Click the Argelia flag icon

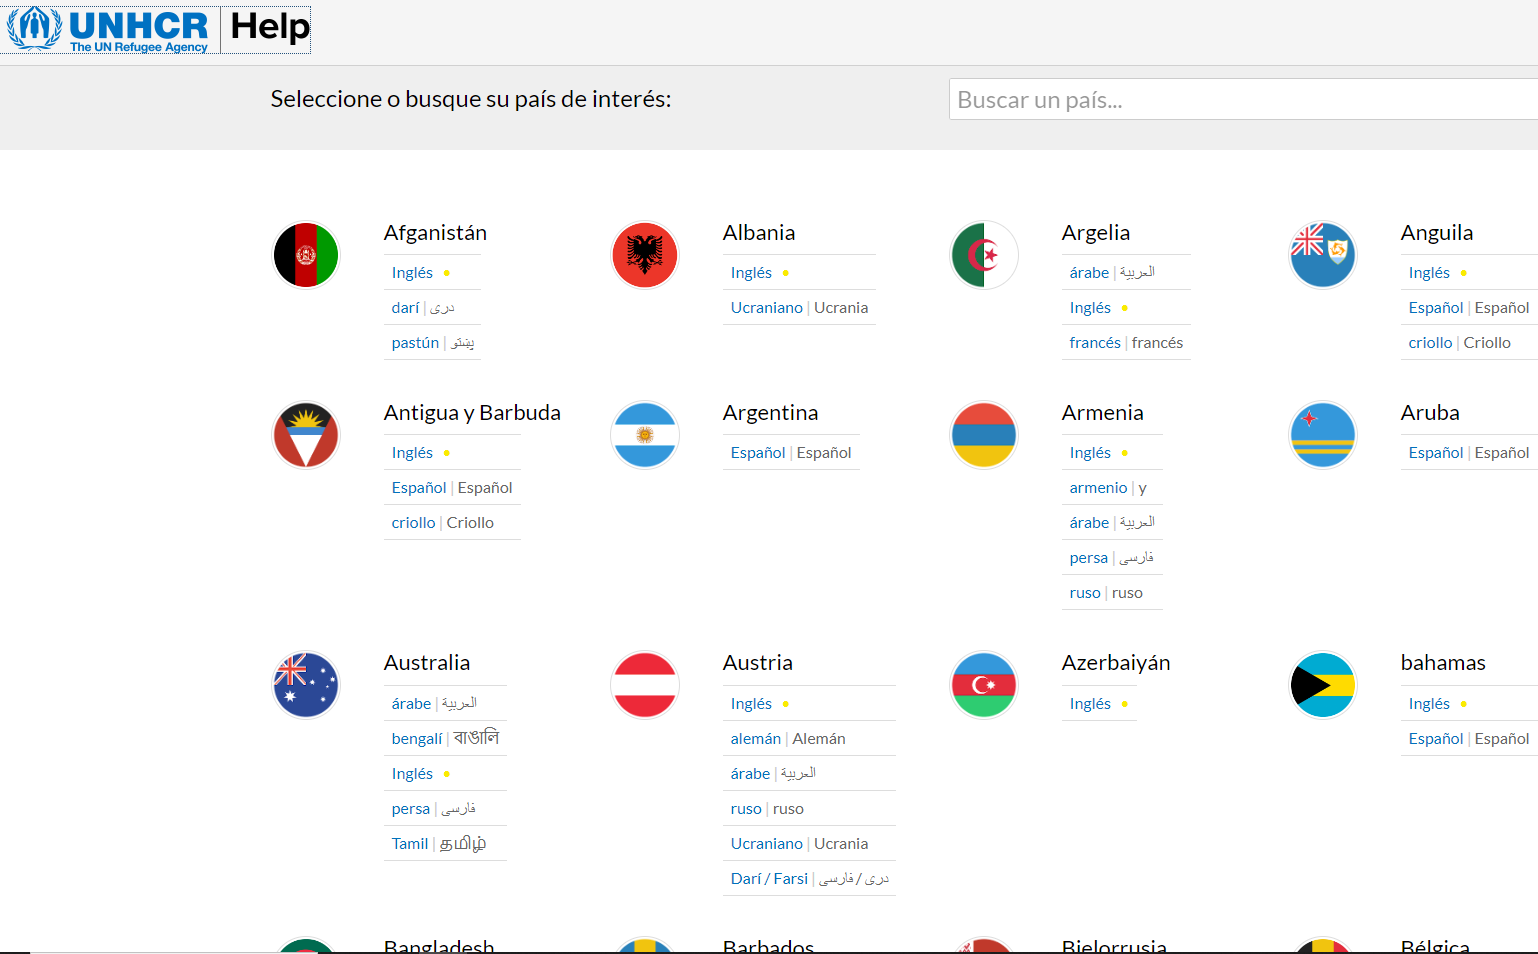click(984, 255)
